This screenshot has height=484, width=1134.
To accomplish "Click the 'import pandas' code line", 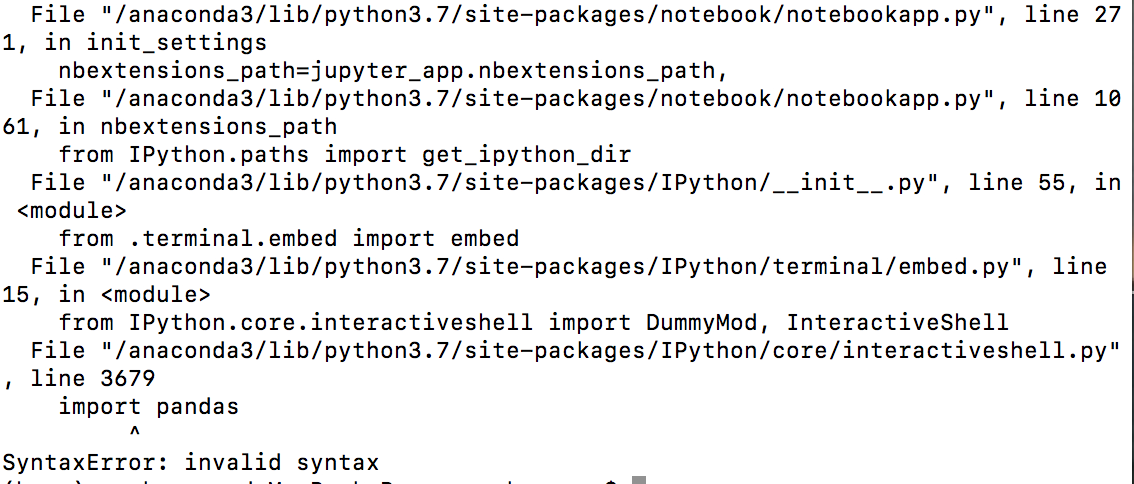I will point(148,407).
